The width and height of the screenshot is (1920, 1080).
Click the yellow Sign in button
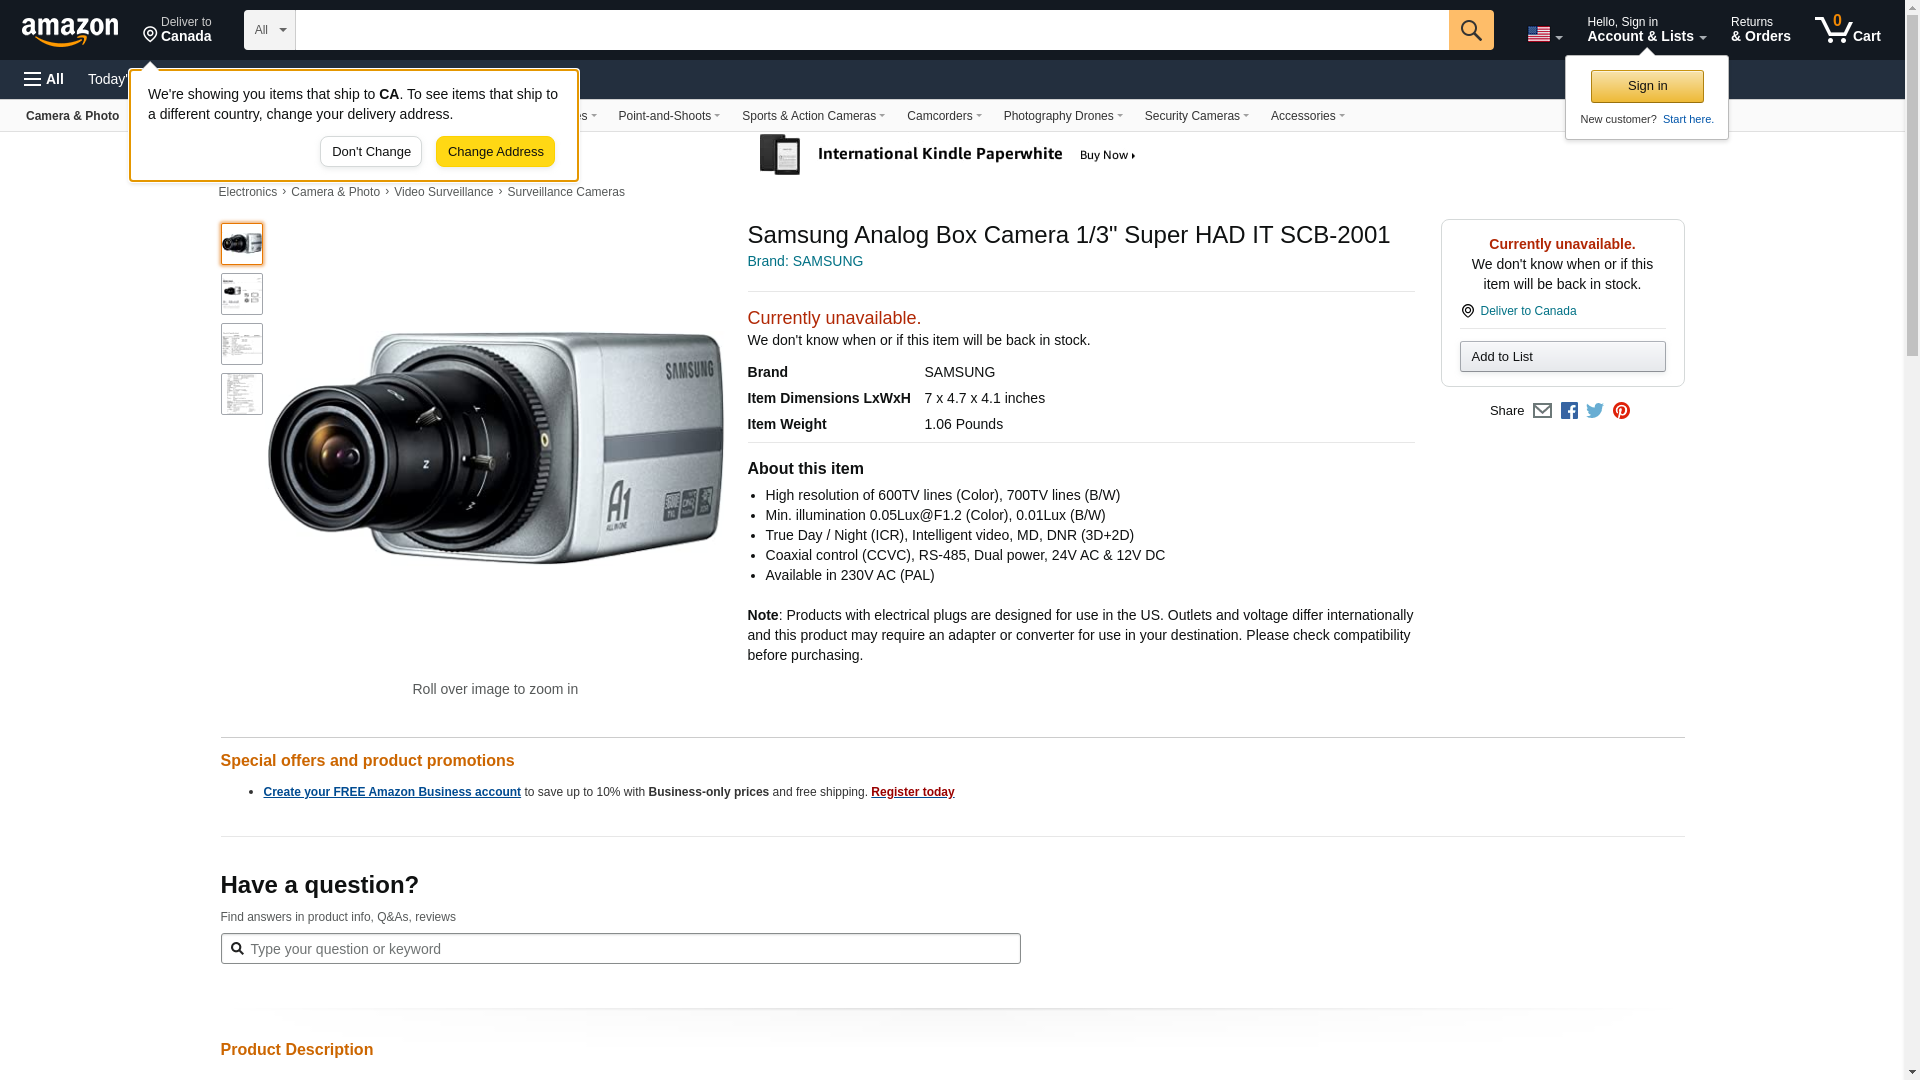[x=1646, y=86]
